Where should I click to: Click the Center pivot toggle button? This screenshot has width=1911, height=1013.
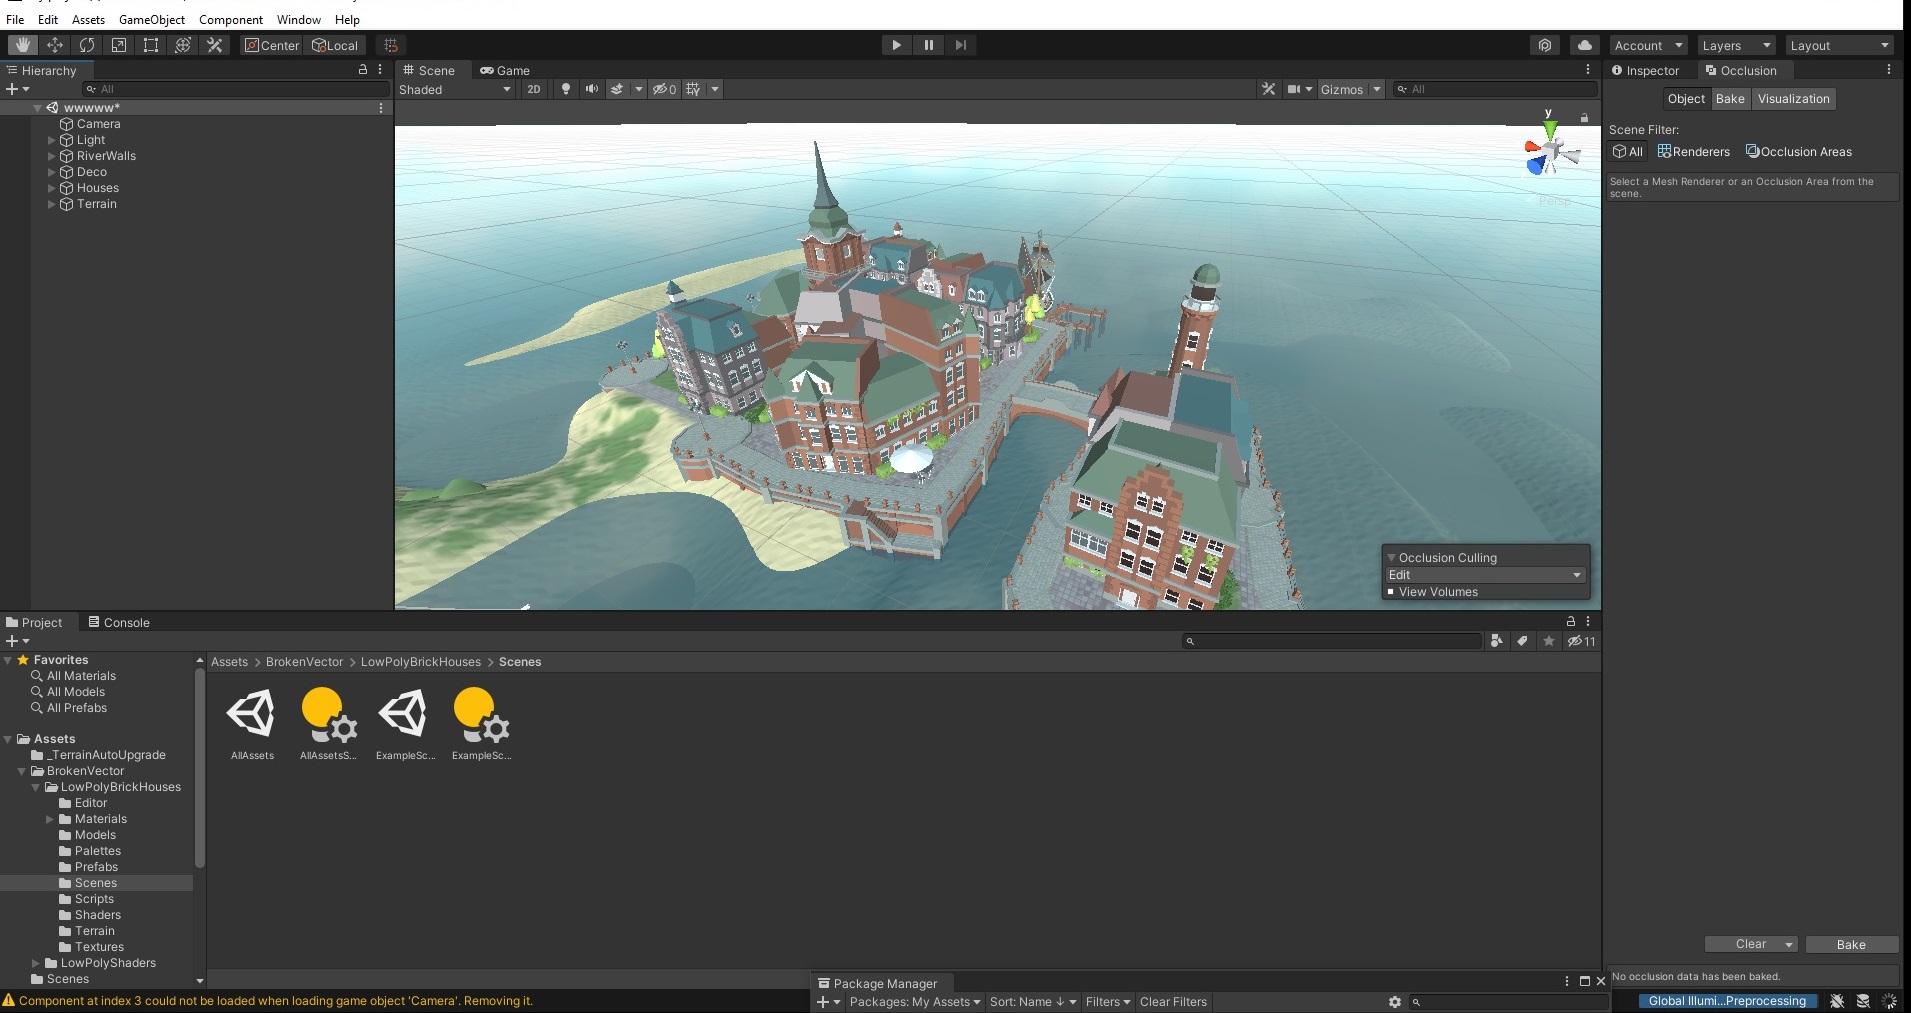272,45
